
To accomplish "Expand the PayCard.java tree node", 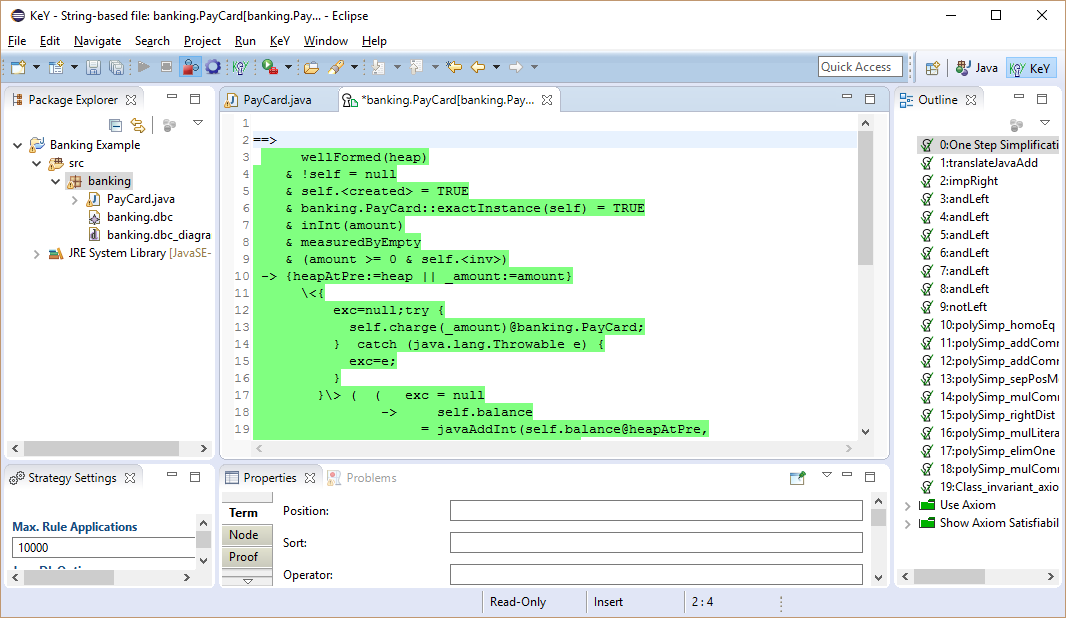I will pyautogui.click(x=75, y=199).
